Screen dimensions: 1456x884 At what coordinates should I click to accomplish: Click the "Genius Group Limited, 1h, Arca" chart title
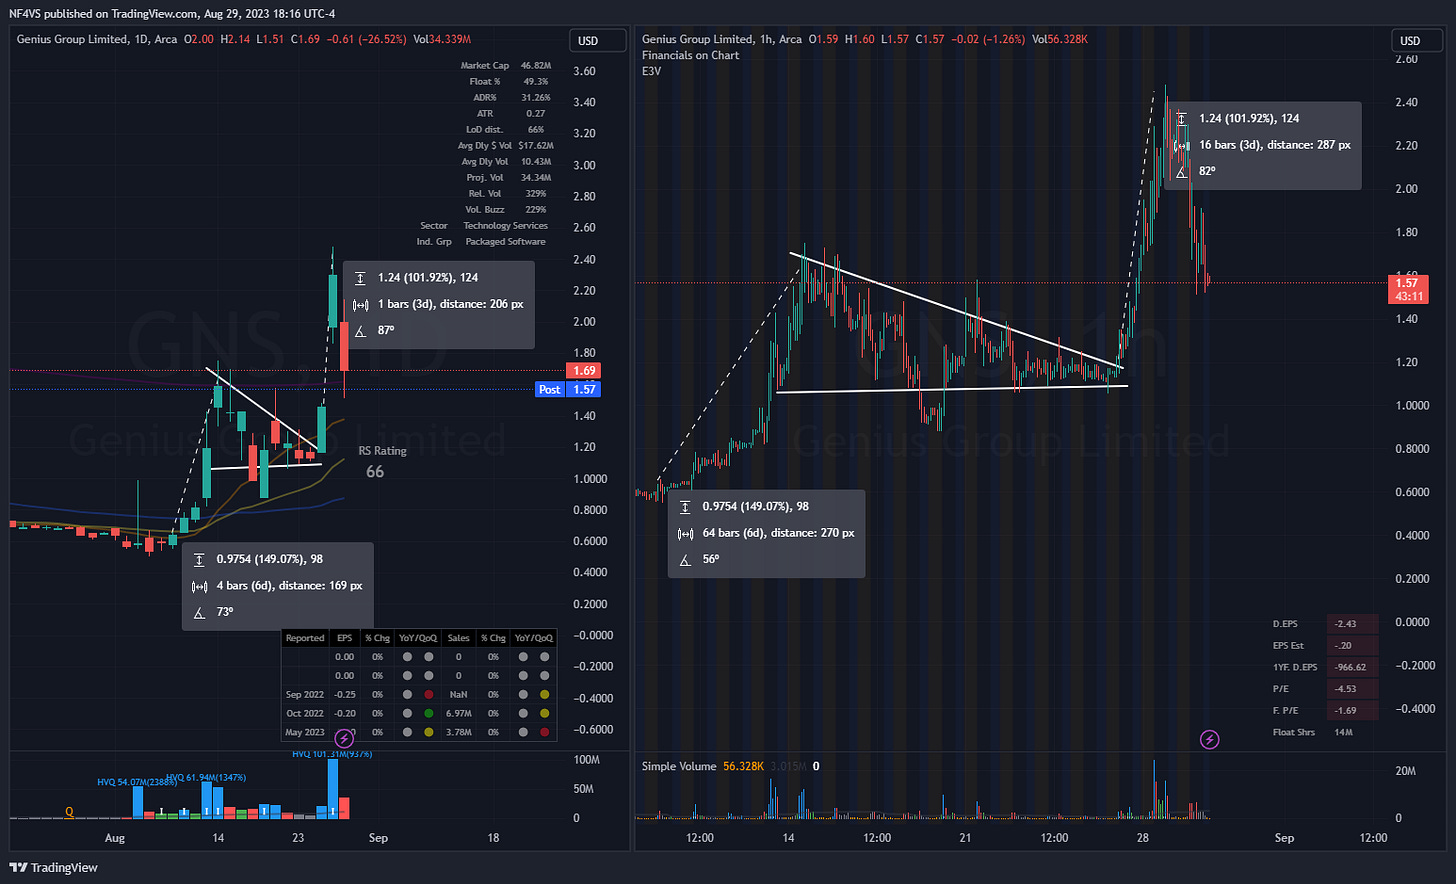click(x=722, y=40)
